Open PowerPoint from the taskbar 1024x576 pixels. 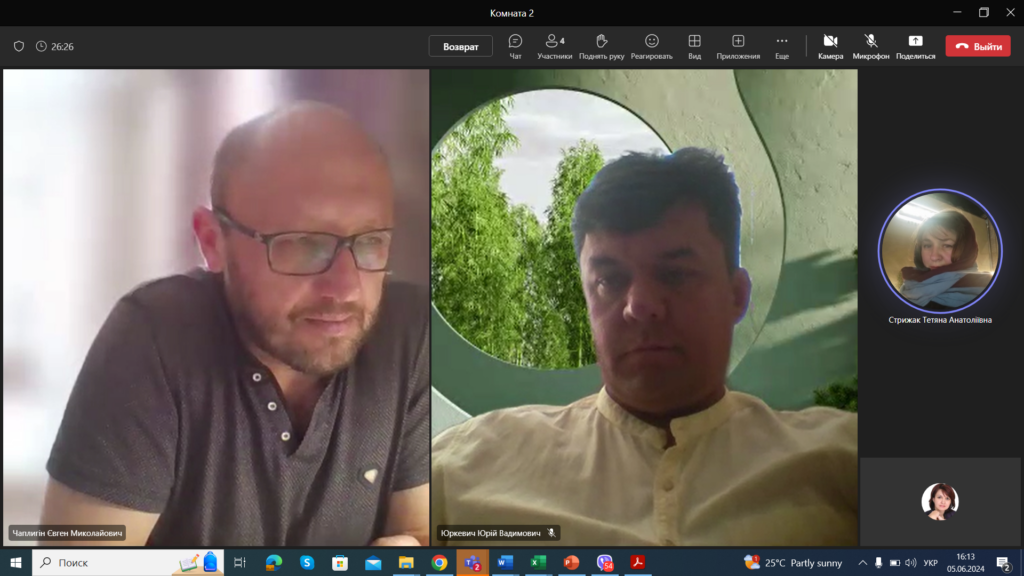(571, 563)
